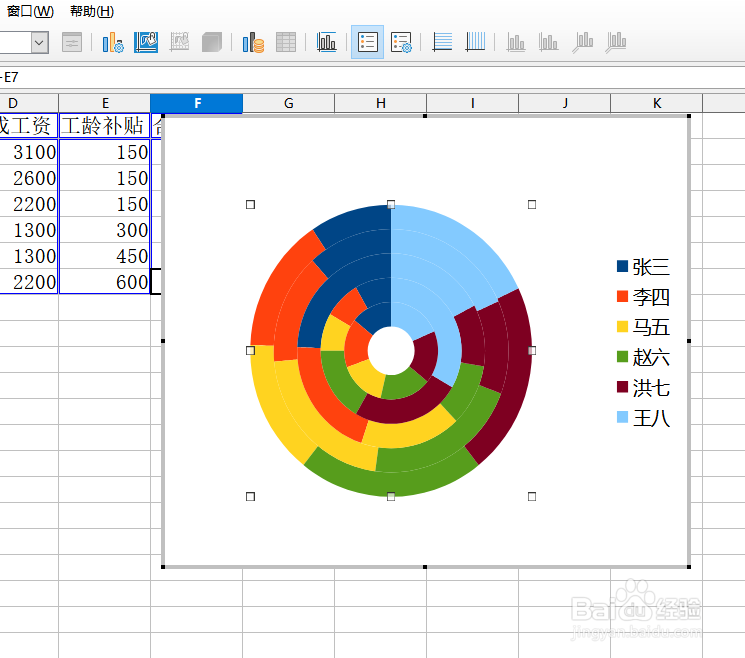Select column G header
This screenshot has height=658, width=745.
tap(288, 103)
